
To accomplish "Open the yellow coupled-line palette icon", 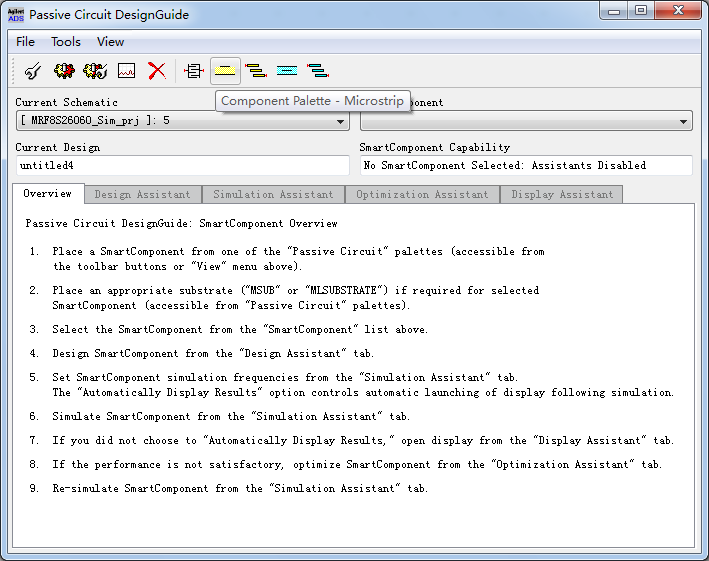I will pyautogui.click(x=256, y=71).
